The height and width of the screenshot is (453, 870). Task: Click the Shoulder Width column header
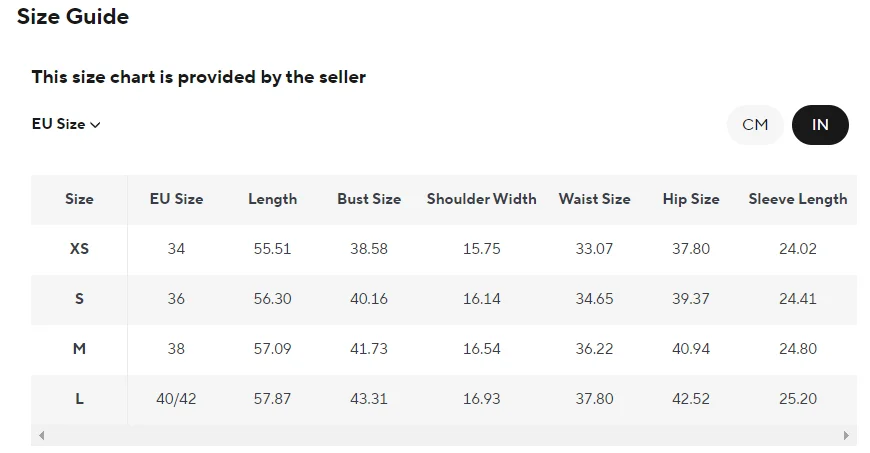click(x=481, y=199)
